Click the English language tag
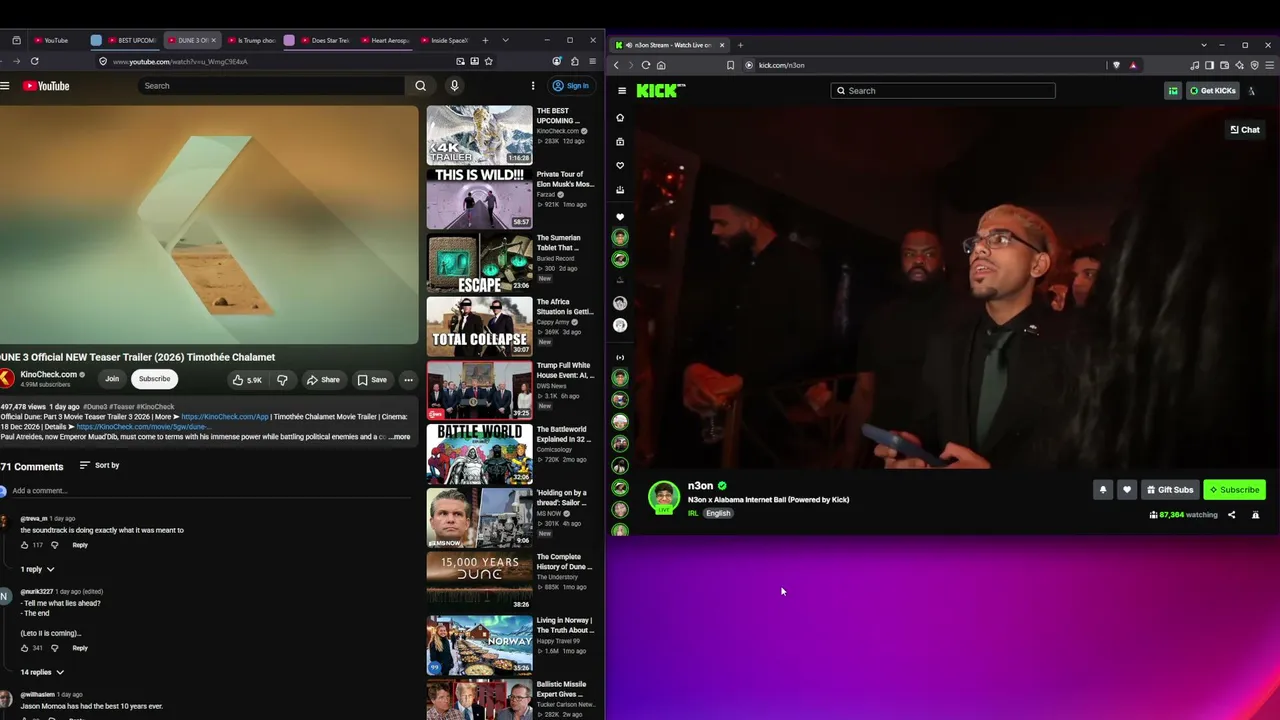Image resolution: width=1280 pixels, height=720 pixels. (x=718, y=514)
